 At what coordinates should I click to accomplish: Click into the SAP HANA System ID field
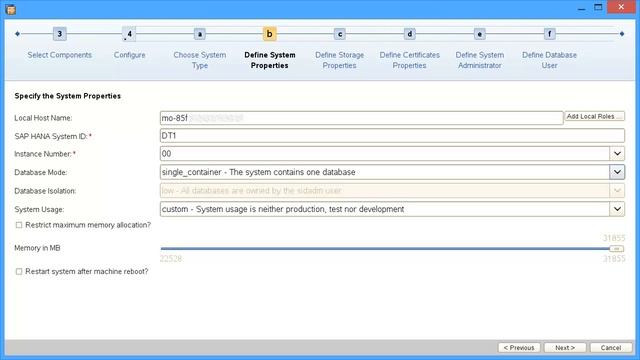point(392,136)
